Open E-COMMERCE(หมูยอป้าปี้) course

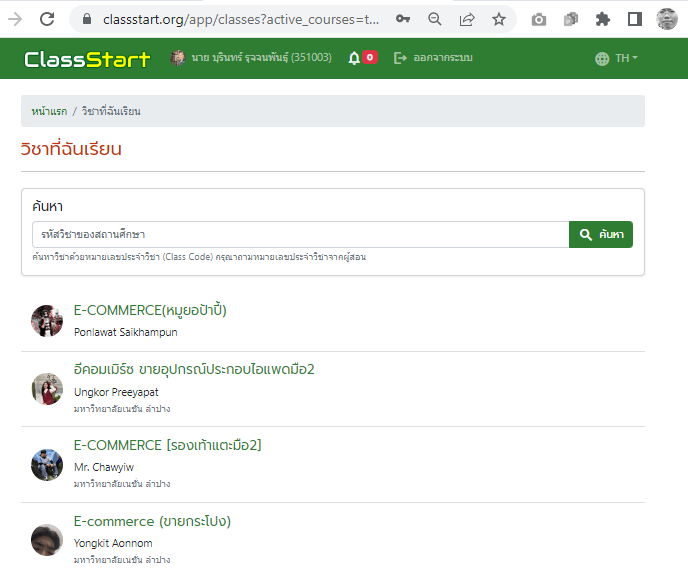pyautogui.click(x=150, y=311)
